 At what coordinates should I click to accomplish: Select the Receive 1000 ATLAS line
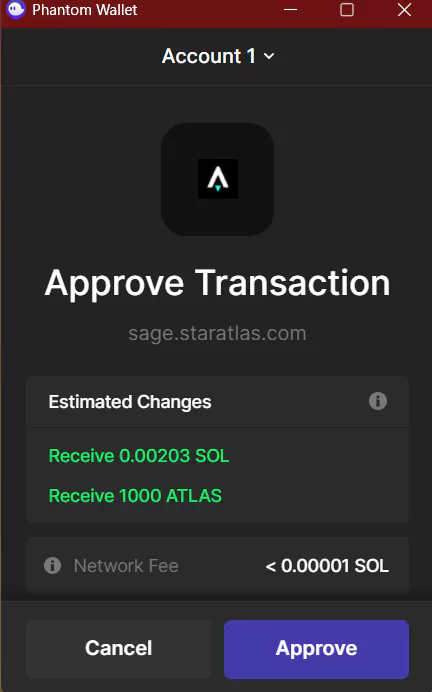coord(135,496)
